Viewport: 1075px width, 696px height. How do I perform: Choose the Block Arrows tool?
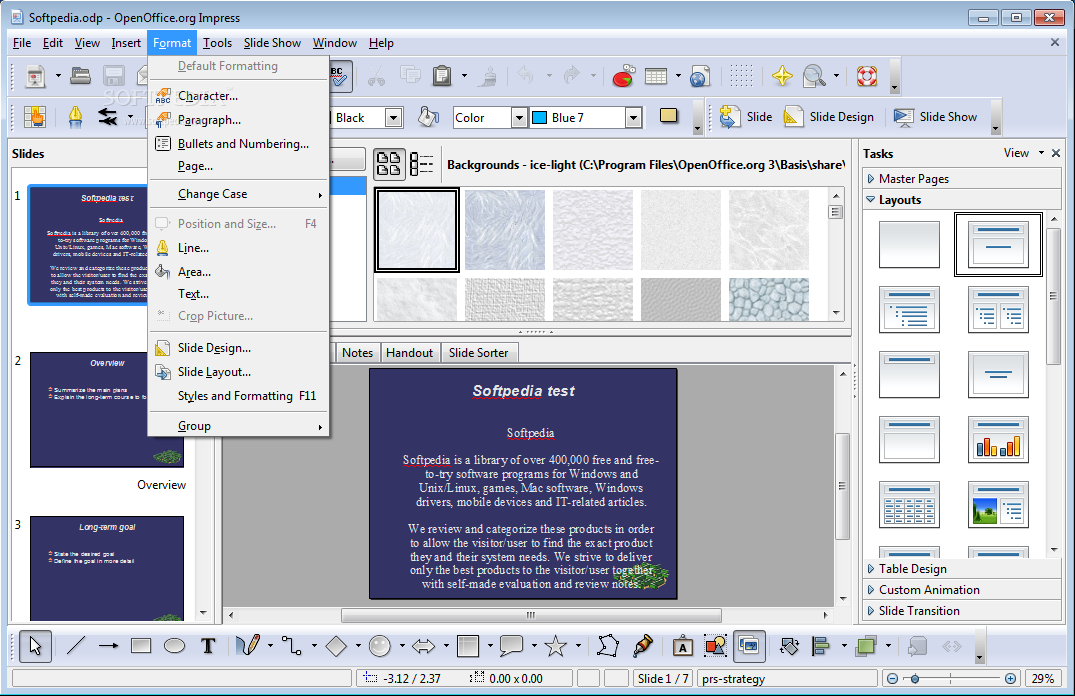point(424,646)
